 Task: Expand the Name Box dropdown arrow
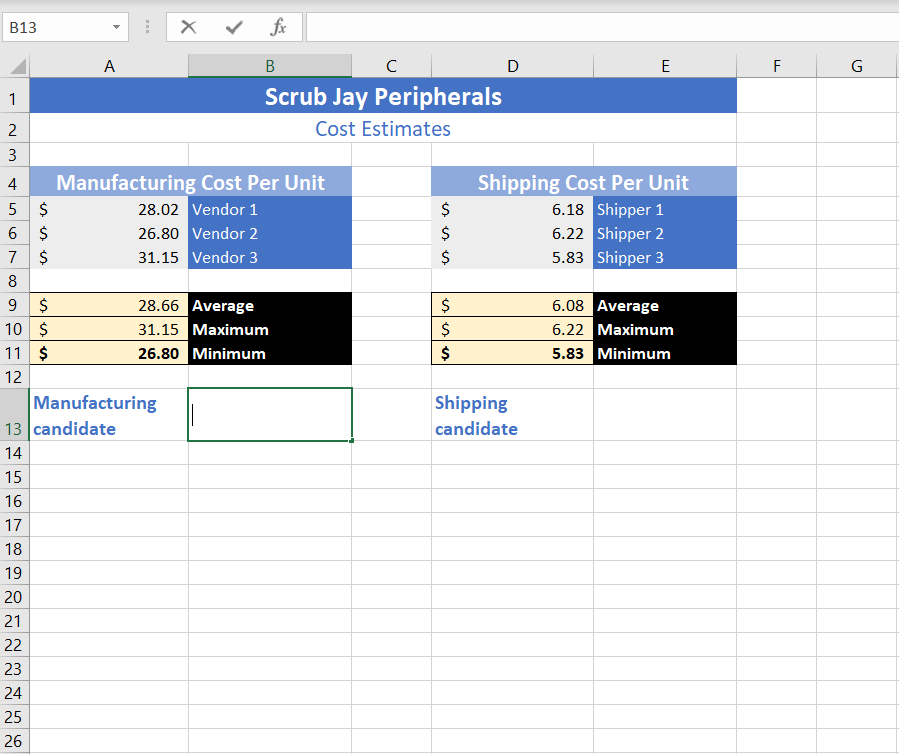pos(116,27)
